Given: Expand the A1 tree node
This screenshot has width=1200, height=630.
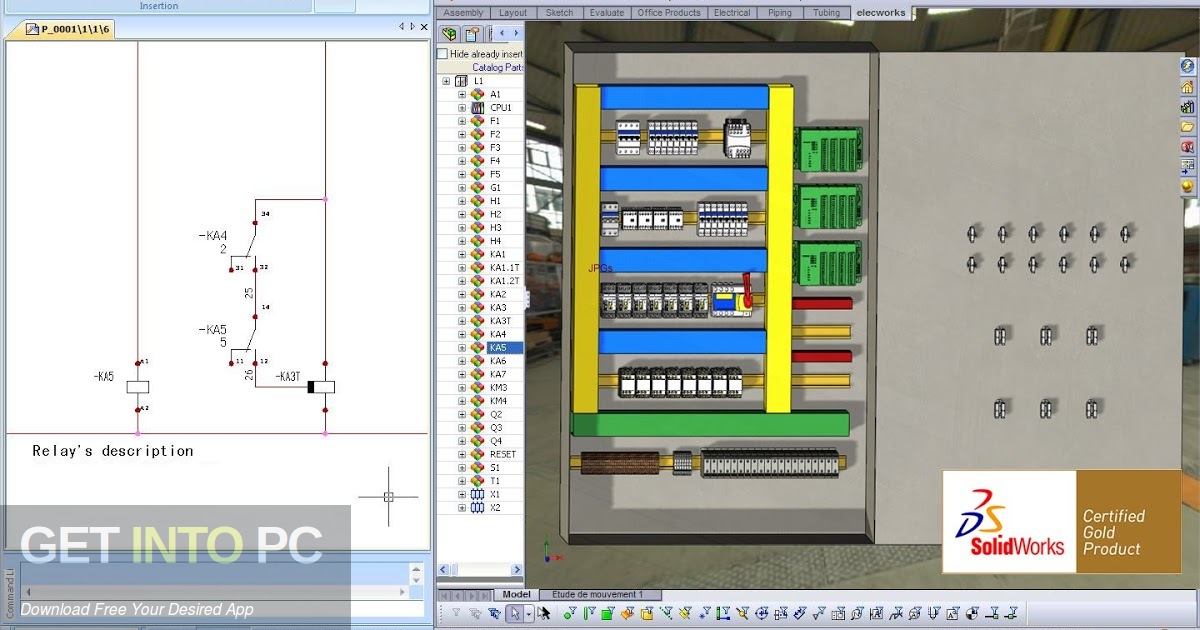Looking at the screenshot, I should pyautogui.click(x=462, y=94).
